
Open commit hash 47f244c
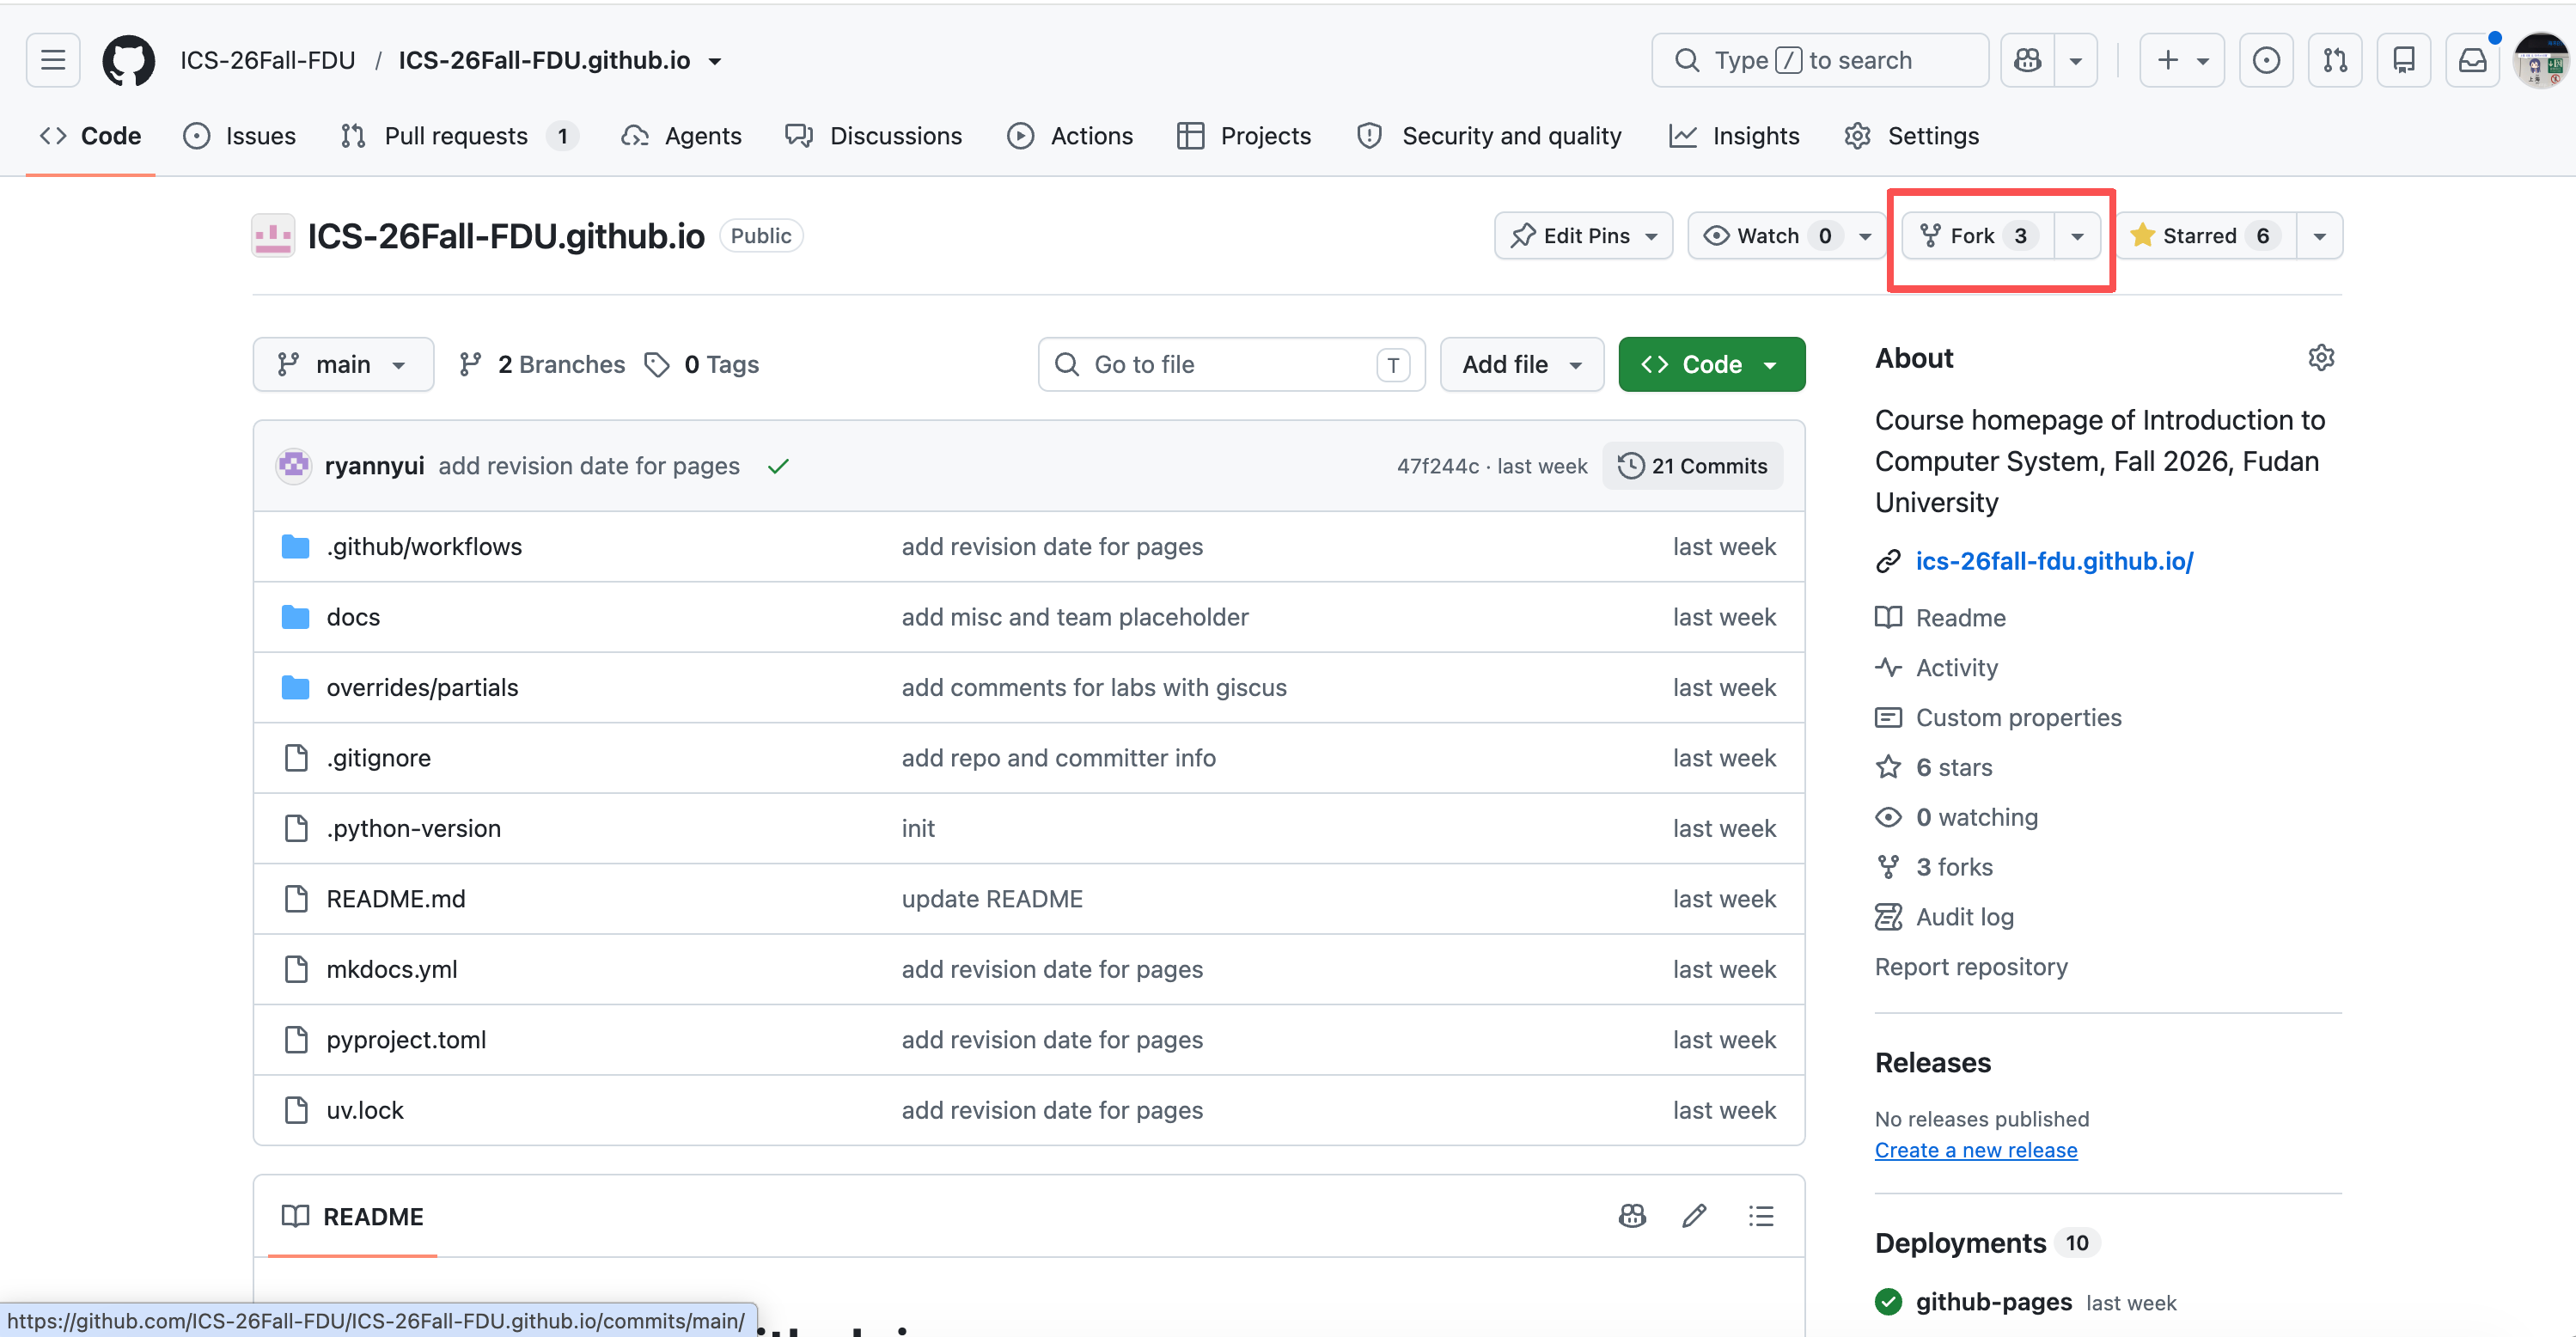point(1437,466)
